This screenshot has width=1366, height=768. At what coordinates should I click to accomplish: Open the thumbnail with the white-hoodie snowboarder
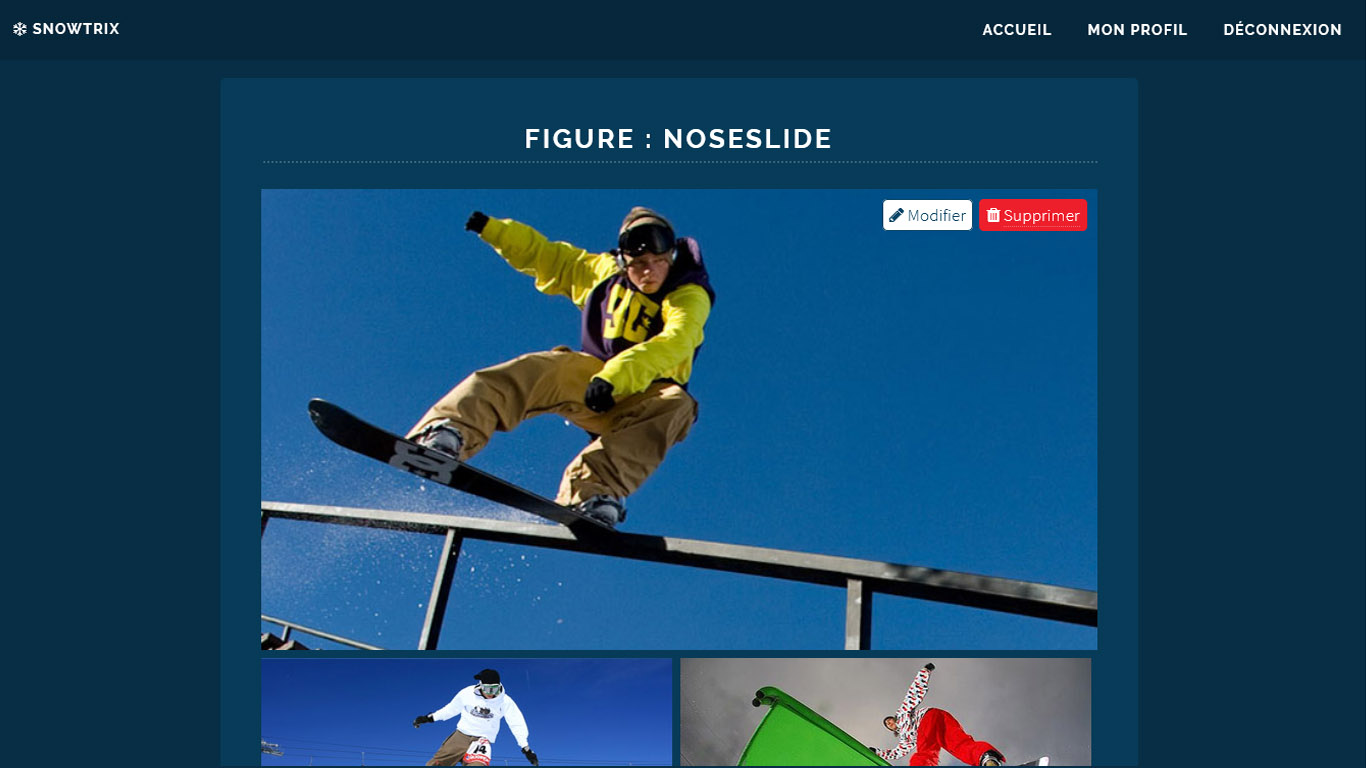[466, 712]
